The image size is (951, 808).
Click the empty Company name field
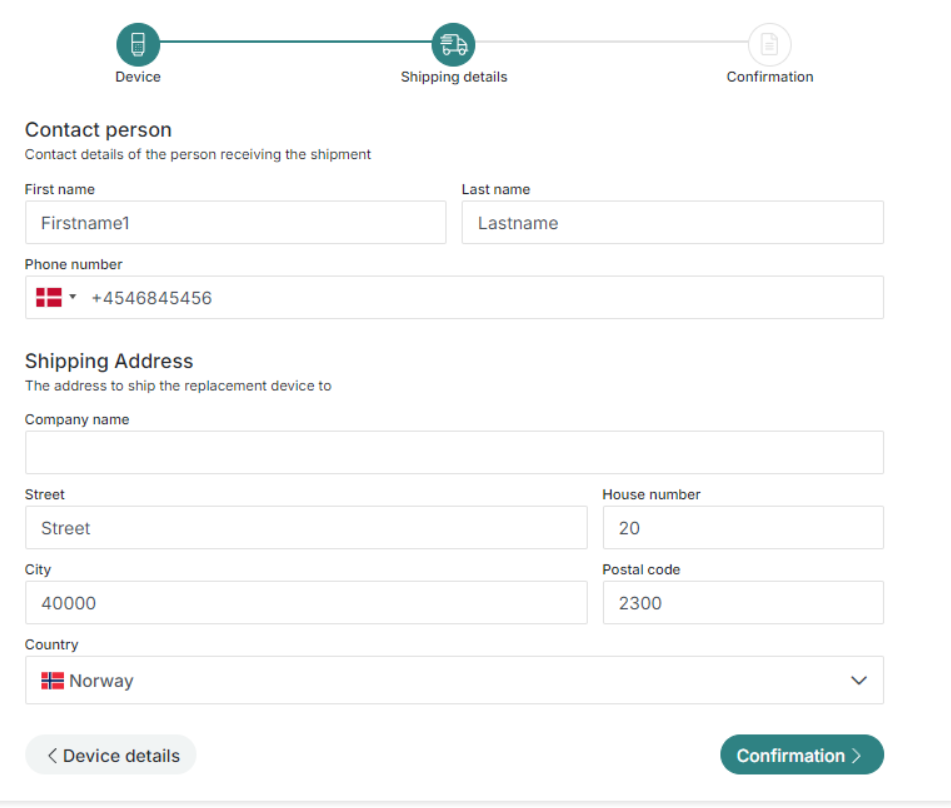[x=454, y=453]
